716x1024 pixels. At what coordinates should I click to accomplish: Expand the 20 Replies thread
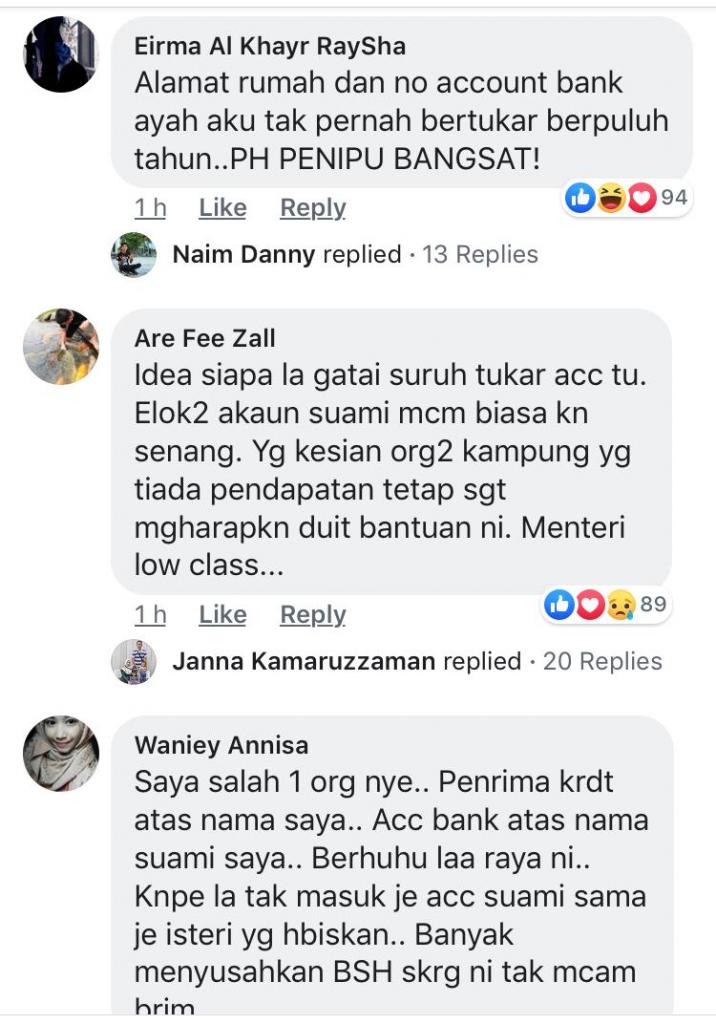pyautogui.click(x=602, y=662)
